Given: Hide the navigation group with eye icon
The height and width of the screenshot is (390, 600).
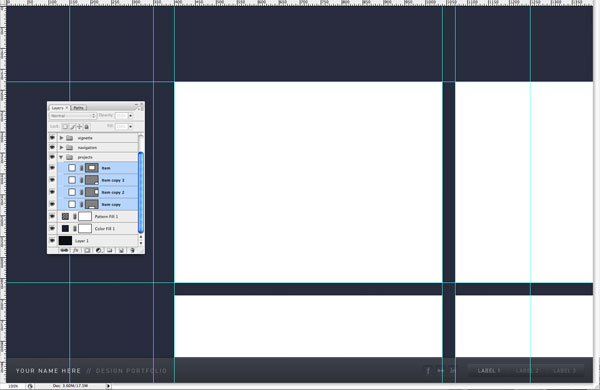Looking at the screenshot, I should click(x=52, y=147).
